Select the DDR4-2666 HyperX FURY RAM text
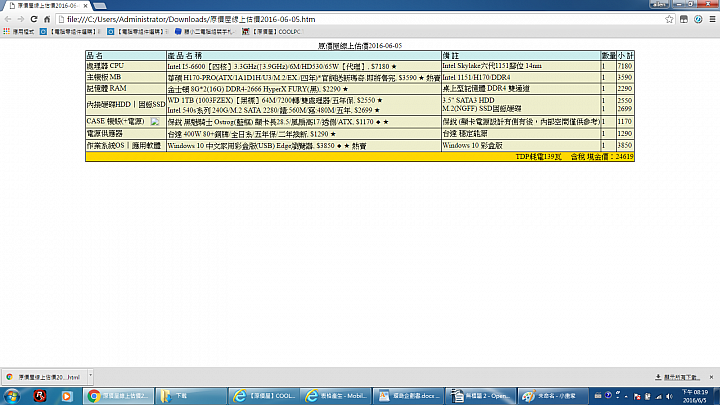Image resolution: width=720 pixels, height=405 pixels. [258, 89]
